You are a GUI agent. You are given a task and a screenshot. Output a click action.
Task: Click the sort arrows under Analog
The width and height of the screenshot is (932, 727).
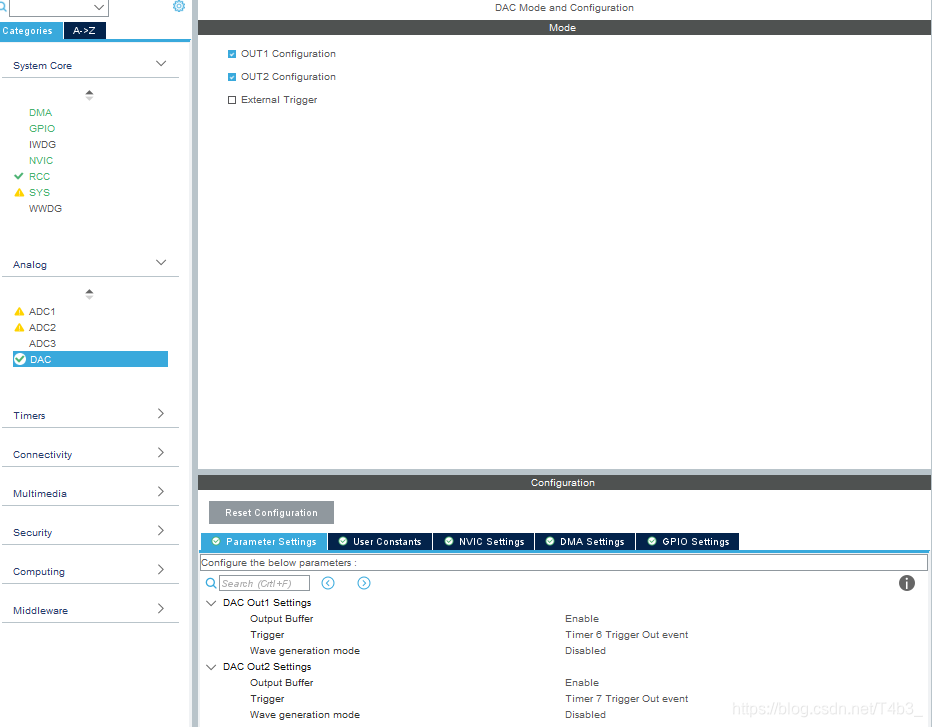pyautogui.click(x=89, y=294)
